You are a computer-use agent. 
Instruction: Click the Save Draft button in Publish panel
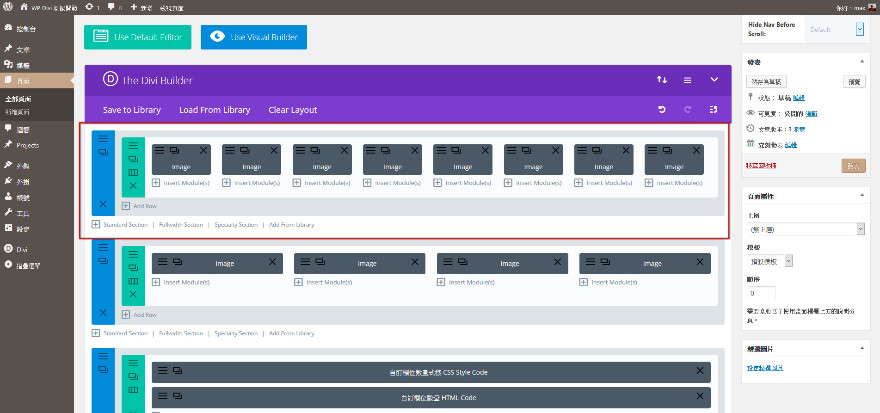pos(767,82)
